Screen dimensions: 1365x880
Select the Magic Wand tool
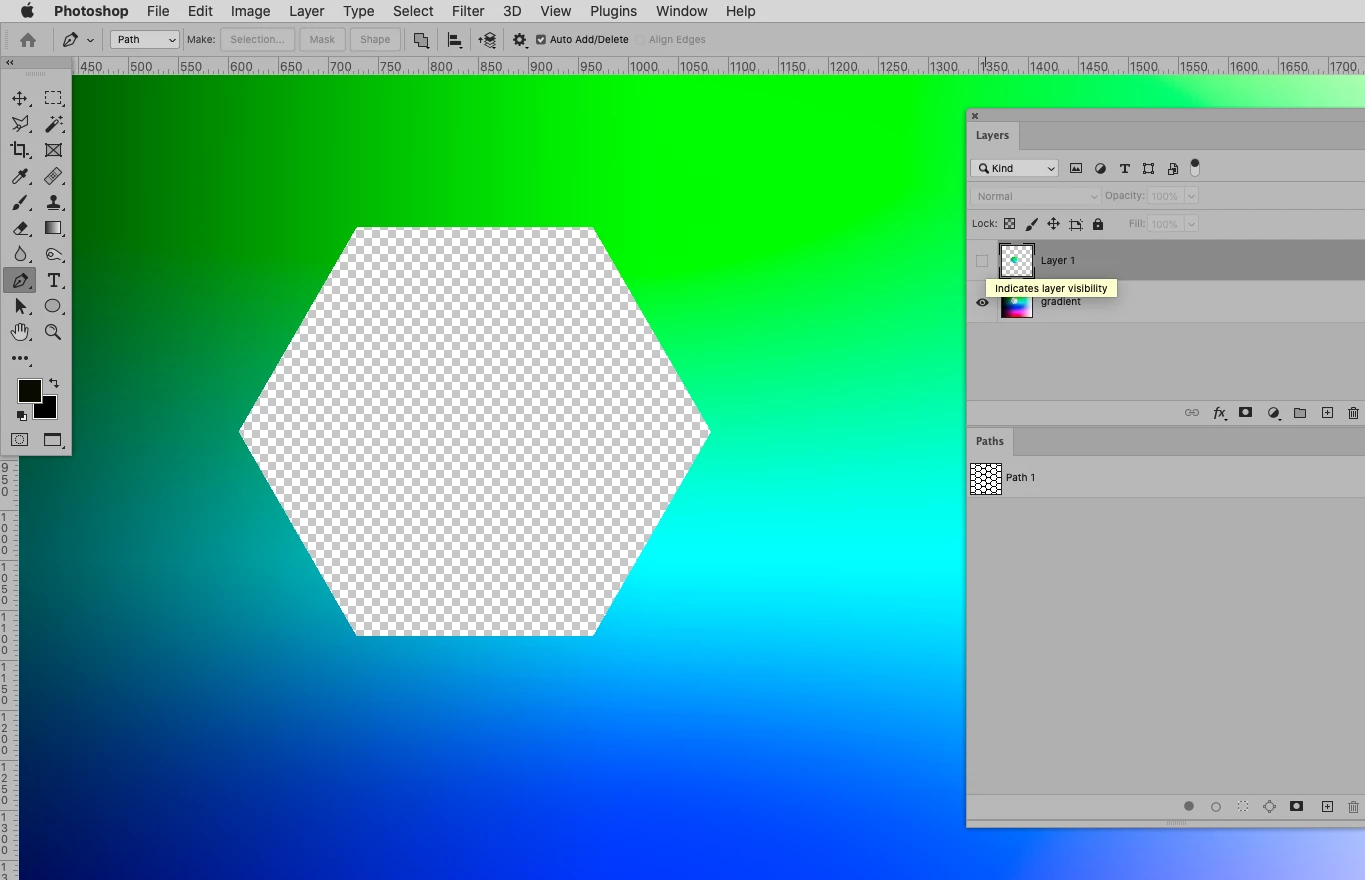pos(53,124)
